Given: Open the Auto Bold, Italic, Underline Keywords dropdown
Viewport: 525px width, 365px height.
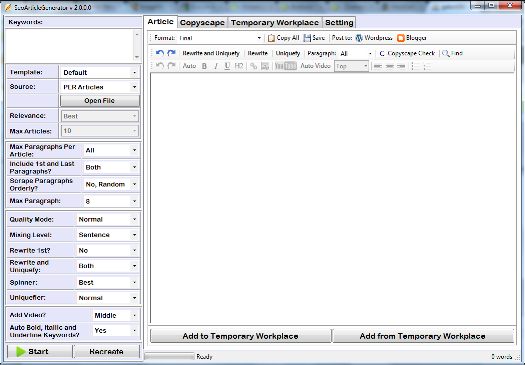Looking at the screenshot, I should coord(115,331).
